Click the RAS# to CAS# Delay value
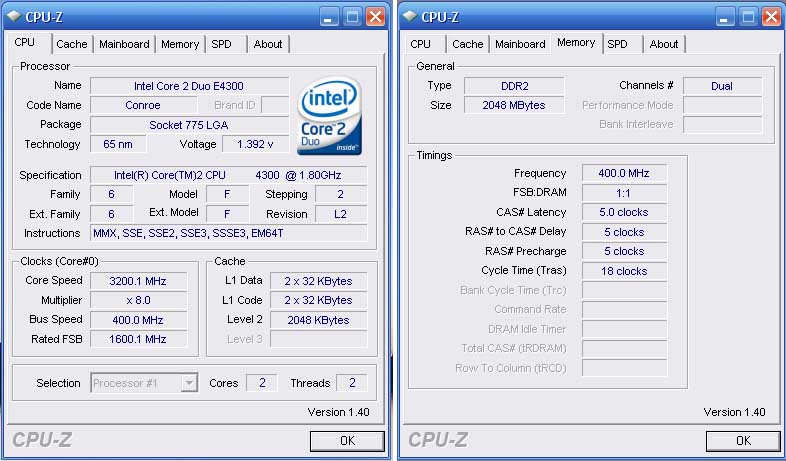 (624, 232)
